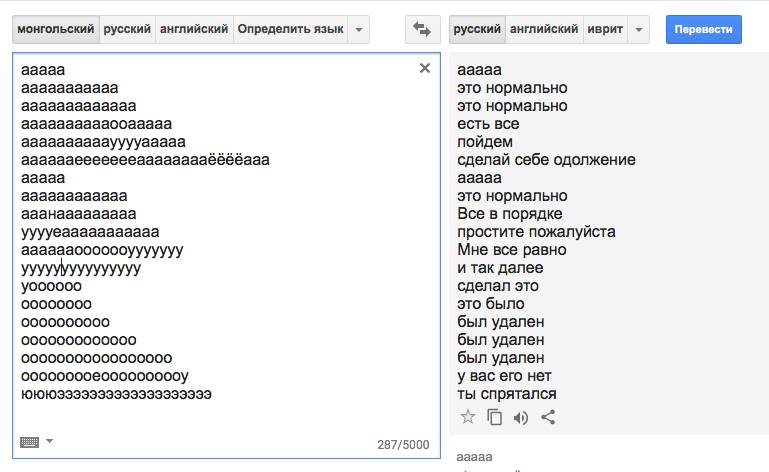Select русский as the target language
The image size is (769, 472).
point(477,30)
